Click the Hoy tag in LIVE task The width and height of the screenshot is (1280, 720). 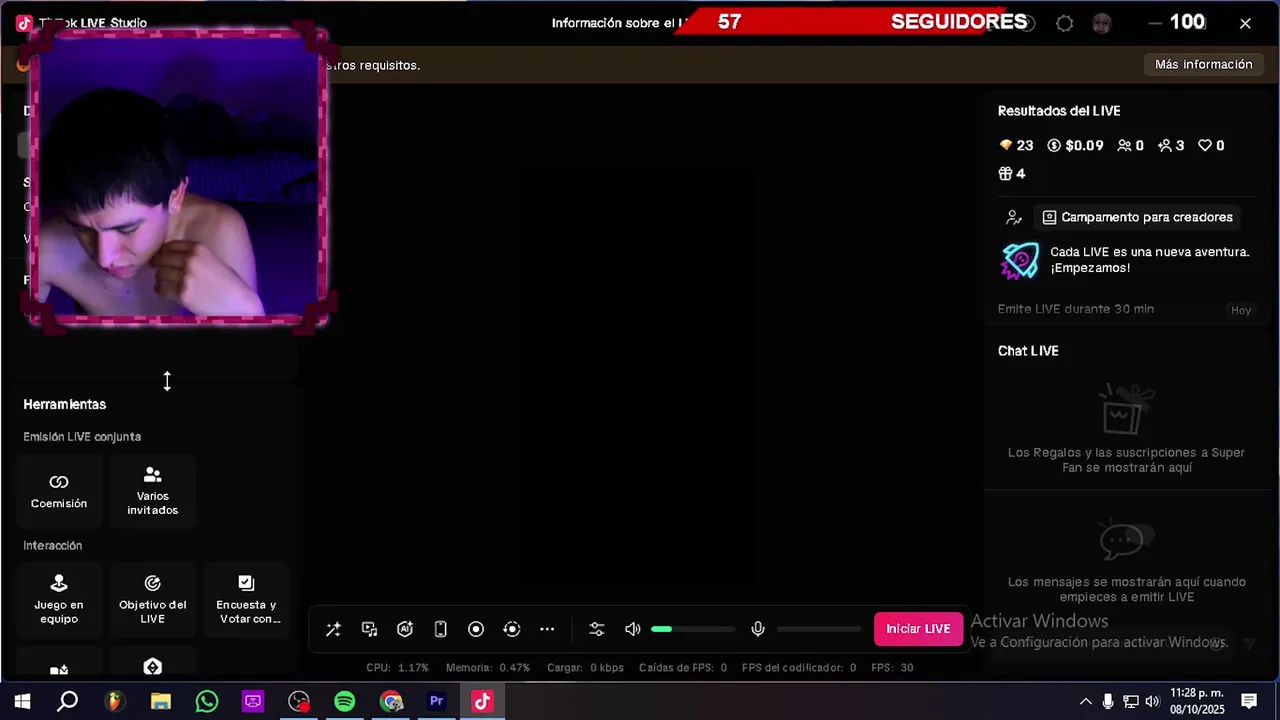[x=1241, y=310]
